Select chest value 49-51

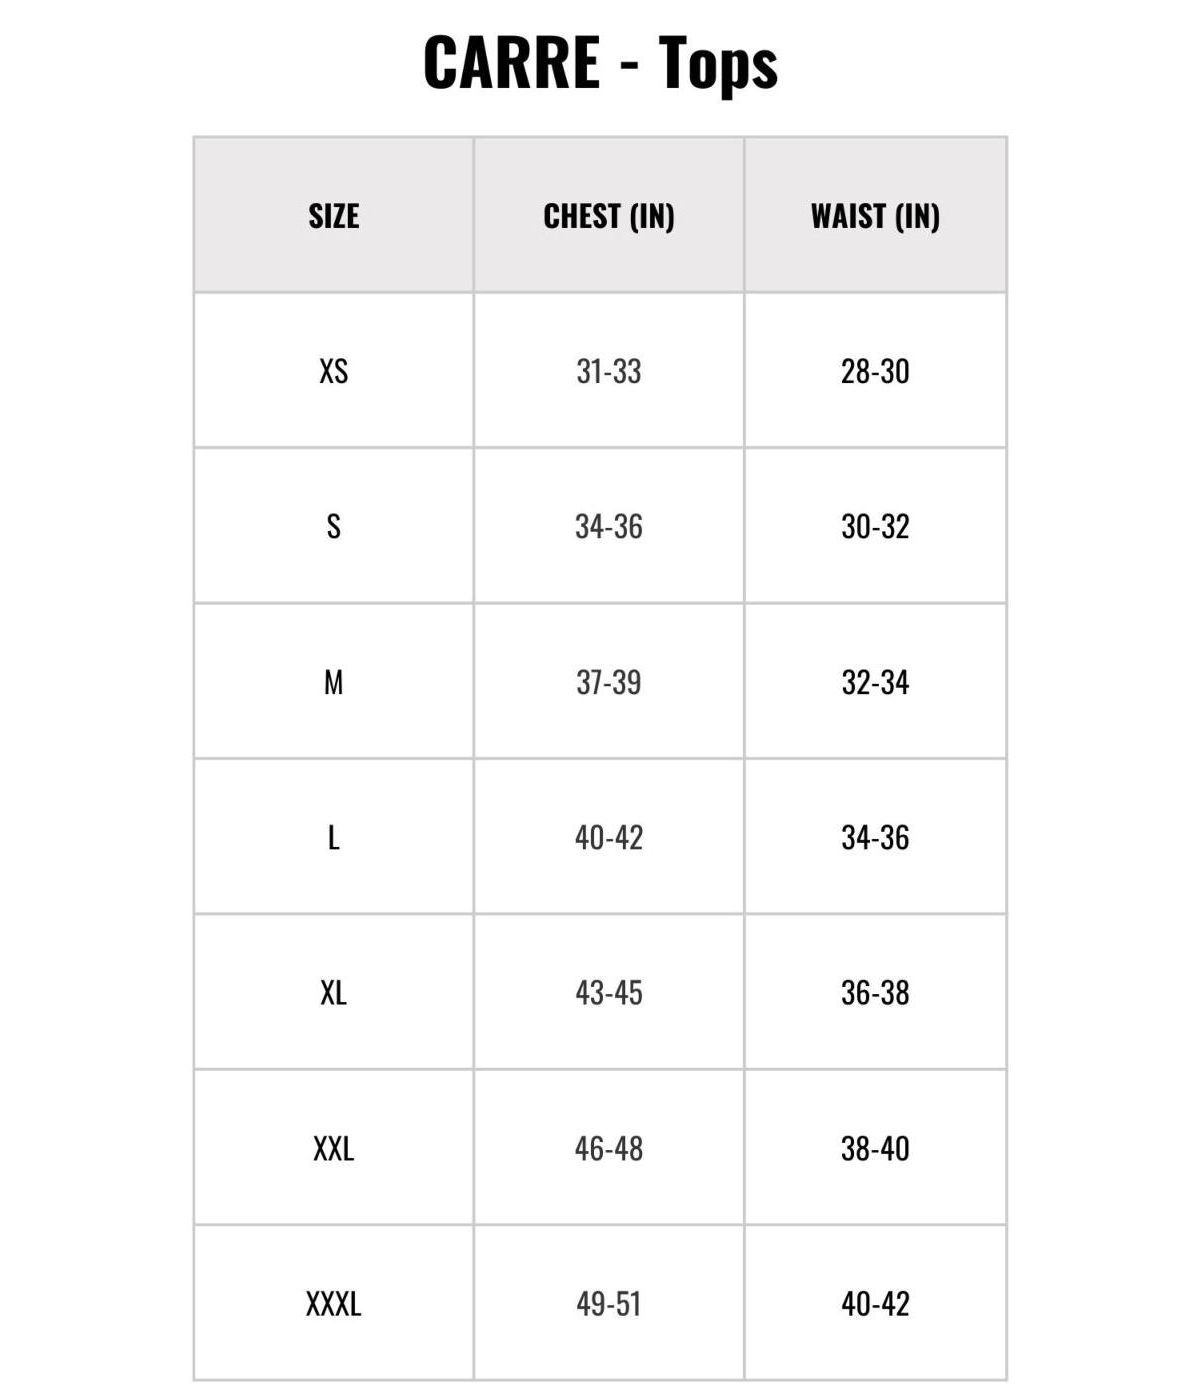coord(609,1303)
